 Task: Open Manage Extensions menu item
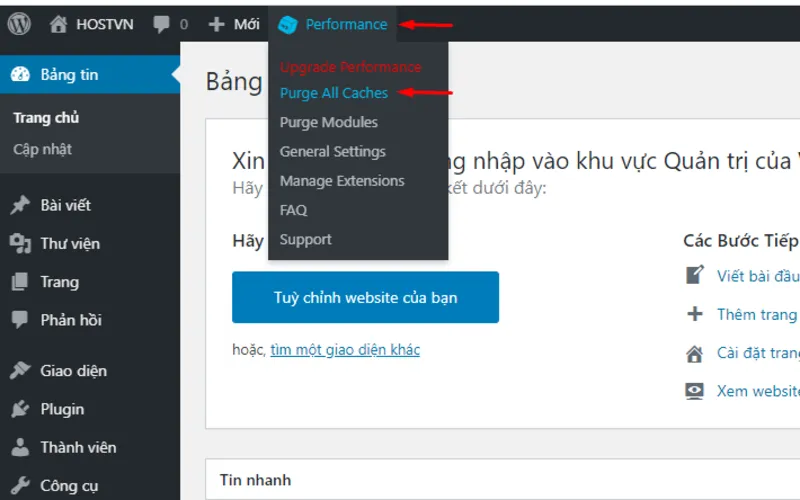(x=342, y=181)
